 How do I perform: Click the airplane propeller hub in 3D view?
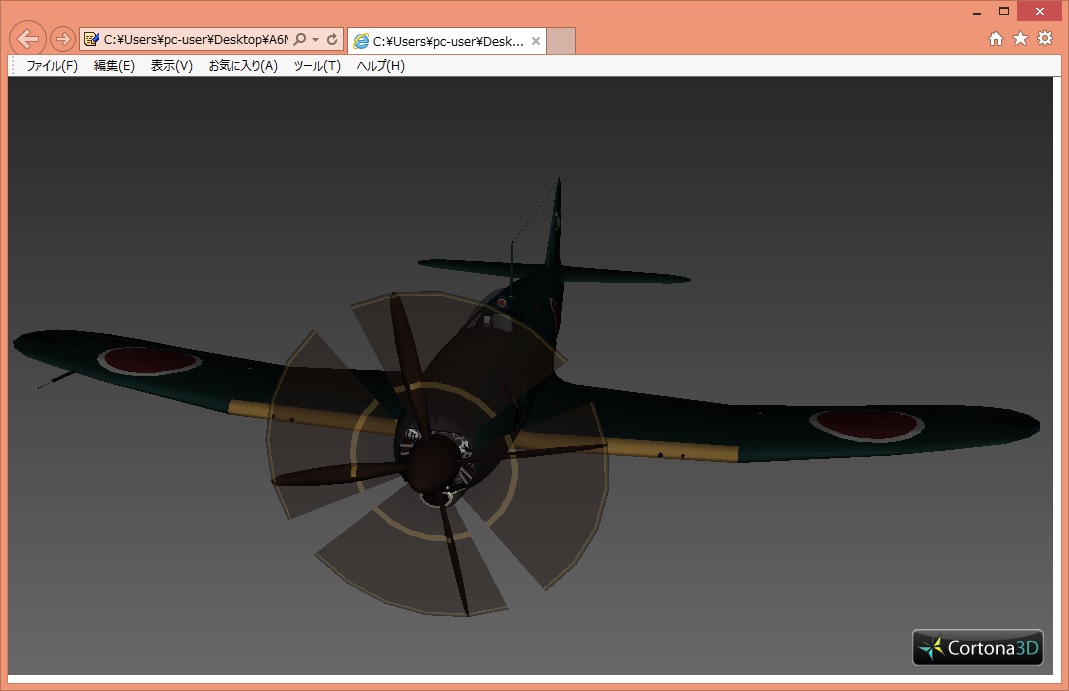click(432, 464)
